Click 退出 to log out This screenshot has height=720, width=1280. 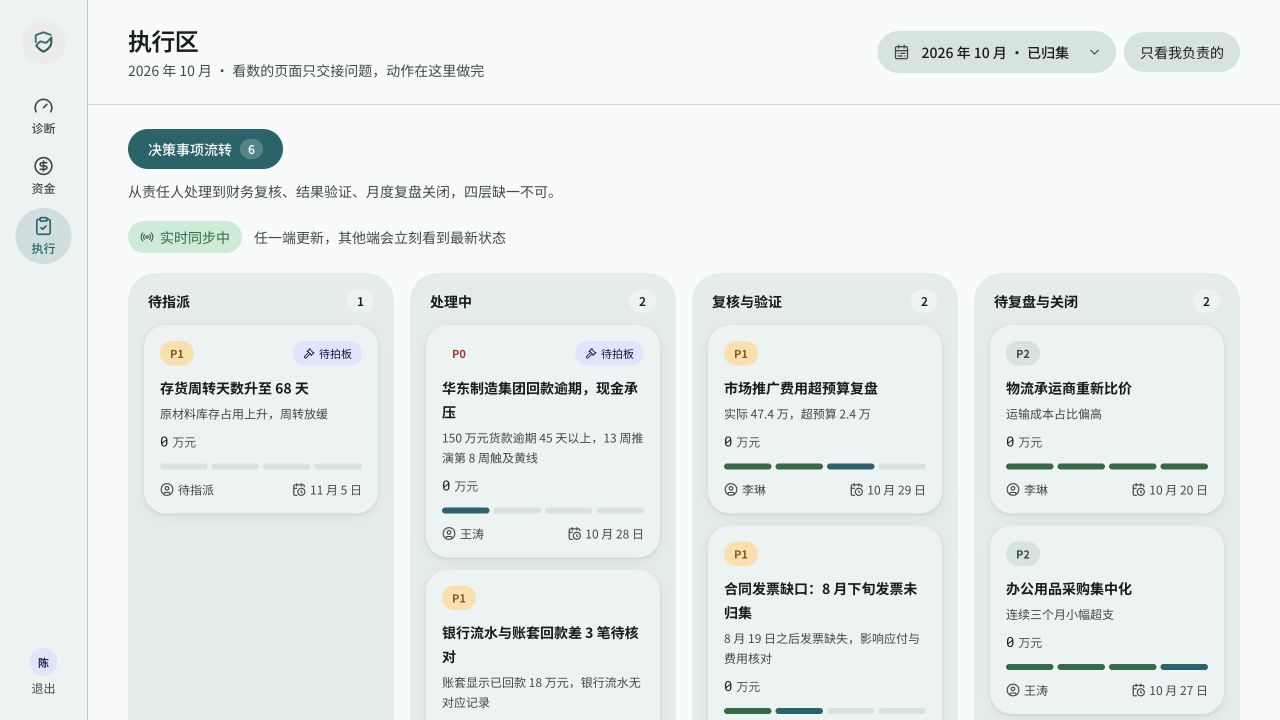(43, 689)
